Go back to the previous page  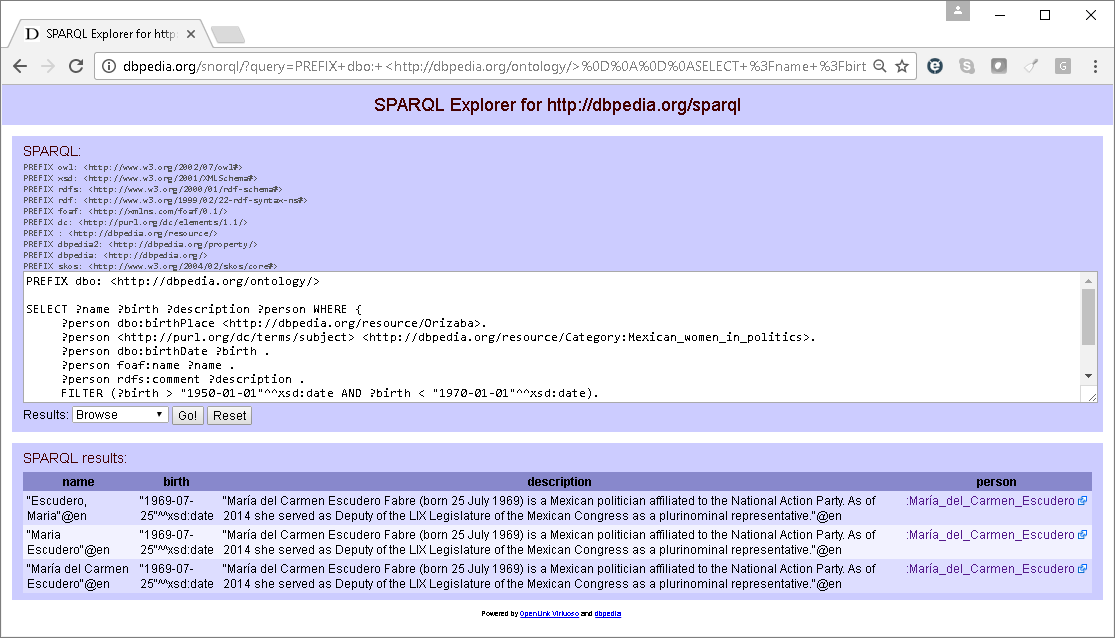pyautogui.click(x=20, y=66)
